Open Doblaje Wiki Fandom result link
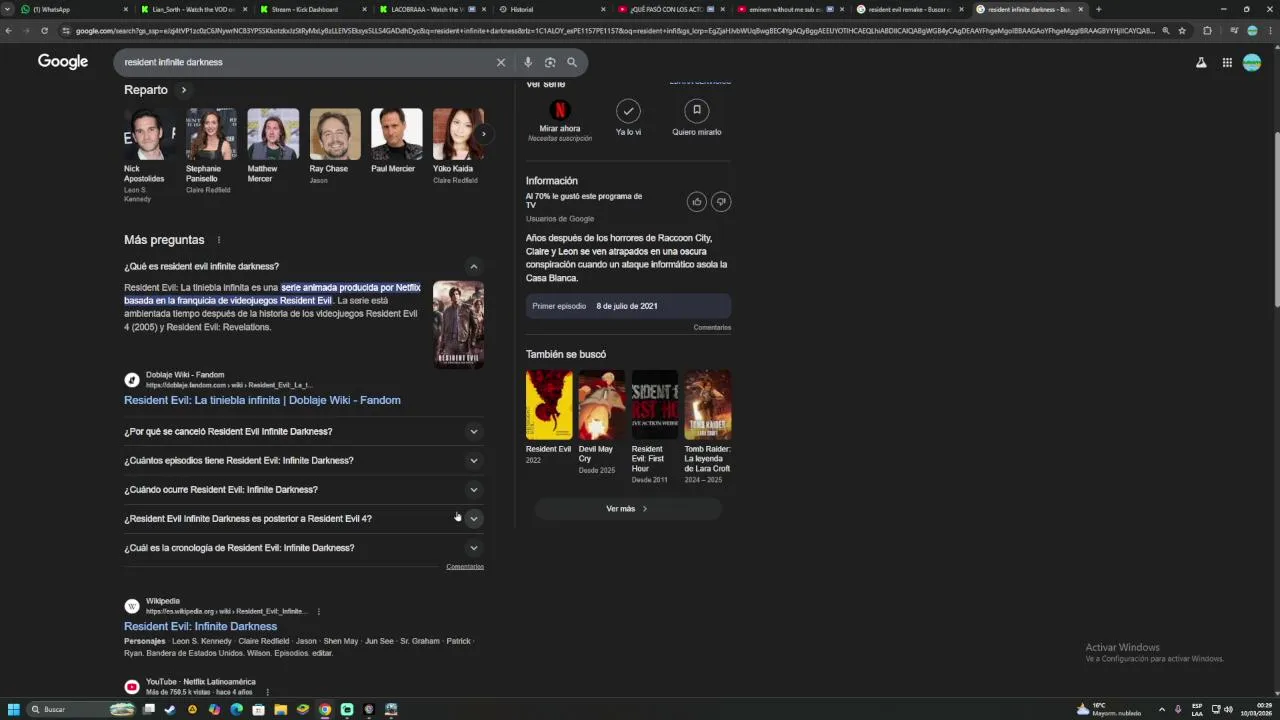The height and width of the screenshot is (720, 1280). pyautogui.click(x=262, y=400)
